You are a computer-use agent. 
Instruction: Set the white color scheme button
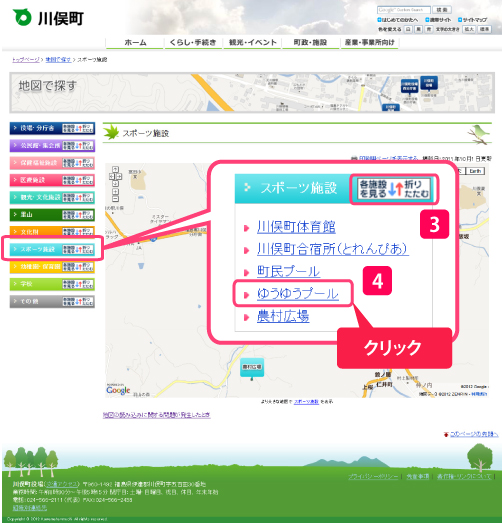[408, 29]
